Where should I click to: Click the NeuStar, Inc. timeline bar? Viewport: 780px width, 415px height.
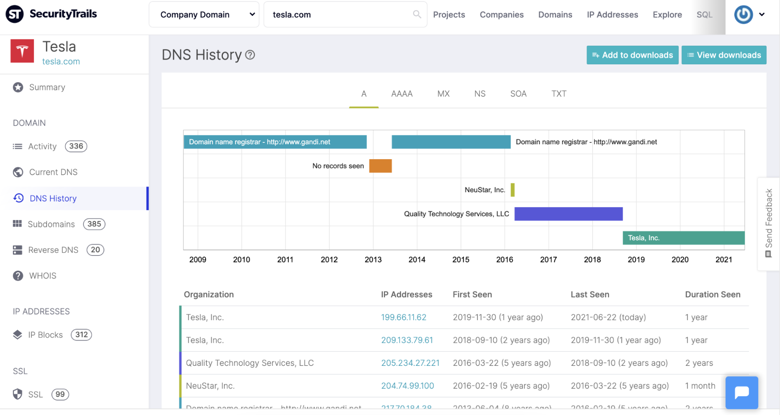512,190
